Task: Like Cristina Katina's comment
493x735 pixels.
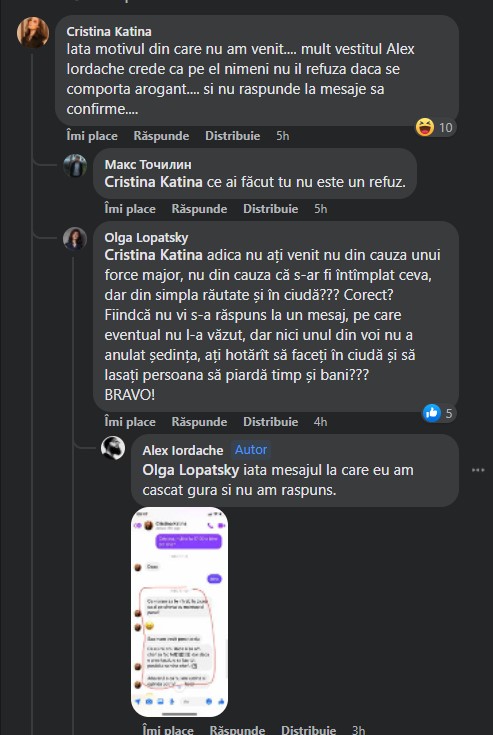Action: pos(92,136)
